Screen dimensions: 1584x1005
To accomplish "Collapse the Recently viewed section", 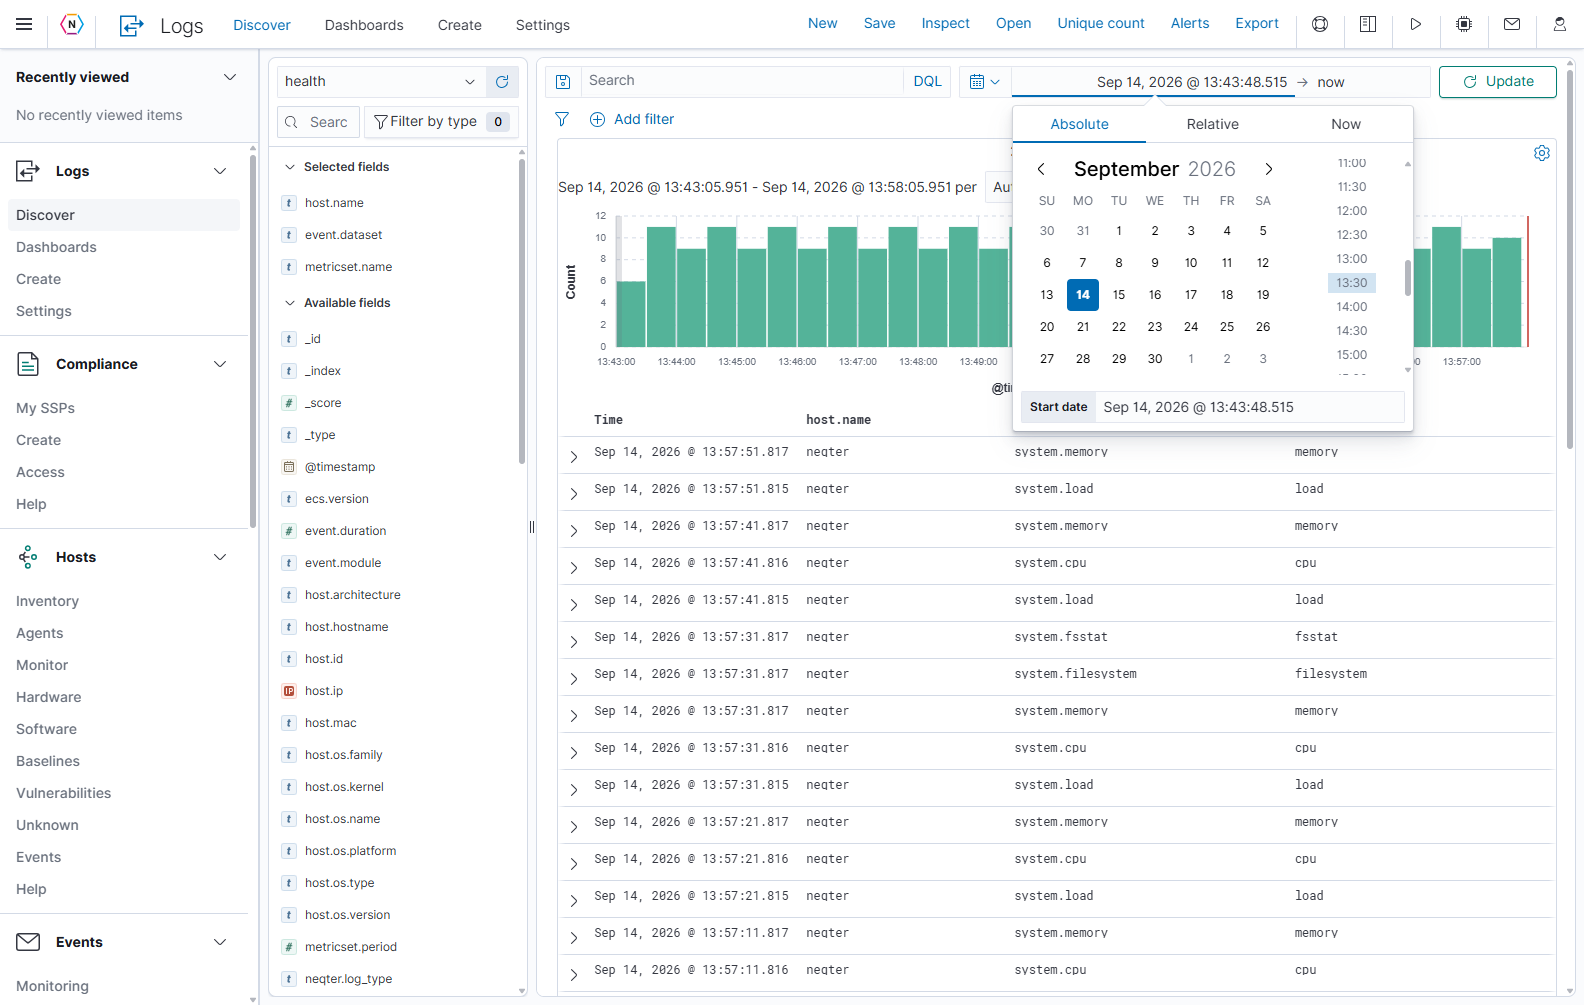I will point(230,77).
